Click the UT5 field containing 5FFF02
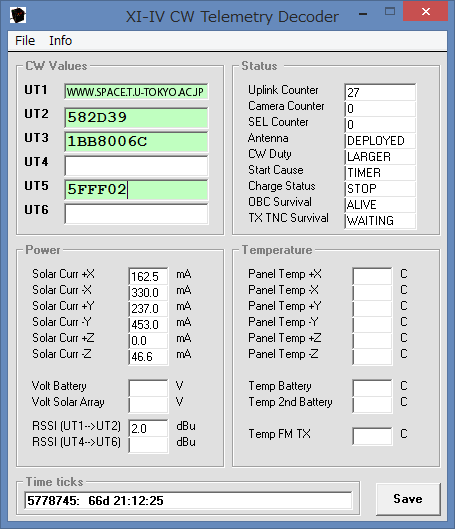Screen dimensions: 455x529 (136, 189)
